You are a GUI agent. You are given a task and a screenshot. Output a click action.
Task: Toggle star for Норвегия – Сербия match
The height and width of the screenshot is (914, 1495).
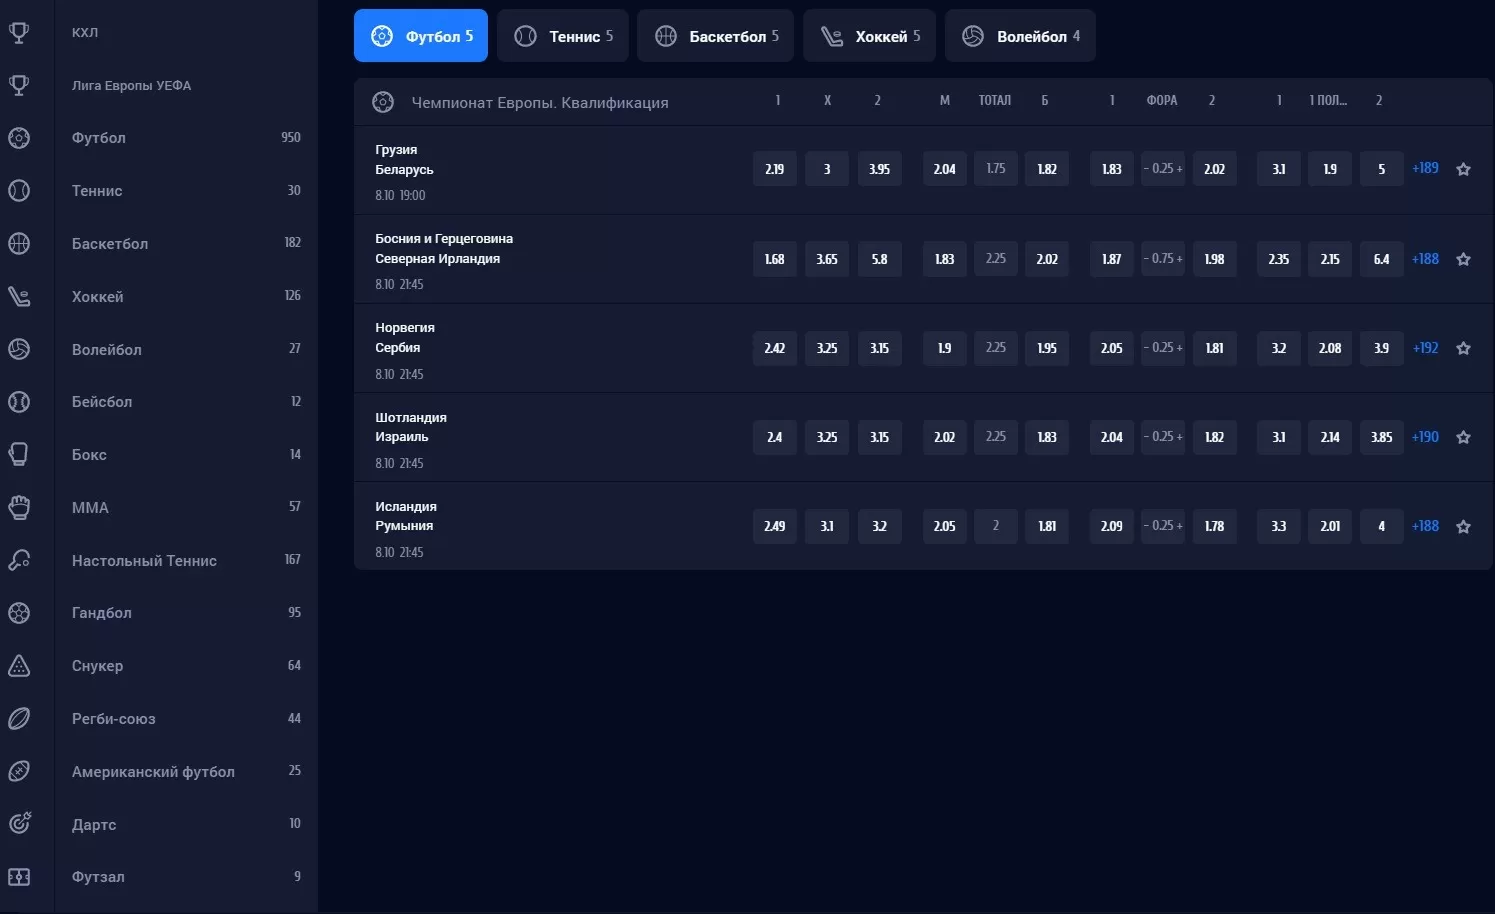point(1463,348)
